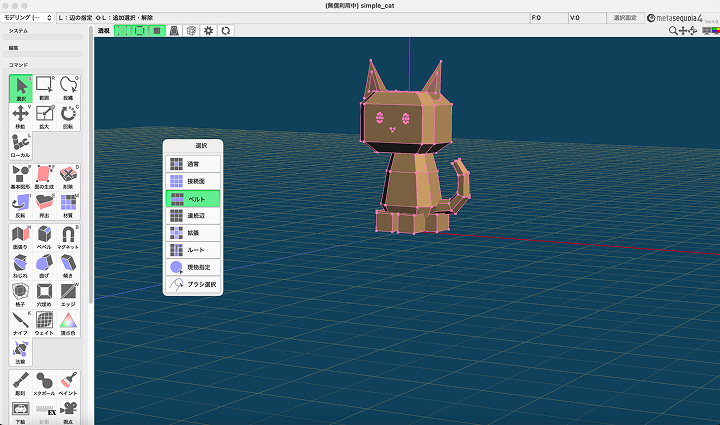Pick the 傾き (Skew) tool
Viewport: 720px width, 425px height.
(68, 266)
